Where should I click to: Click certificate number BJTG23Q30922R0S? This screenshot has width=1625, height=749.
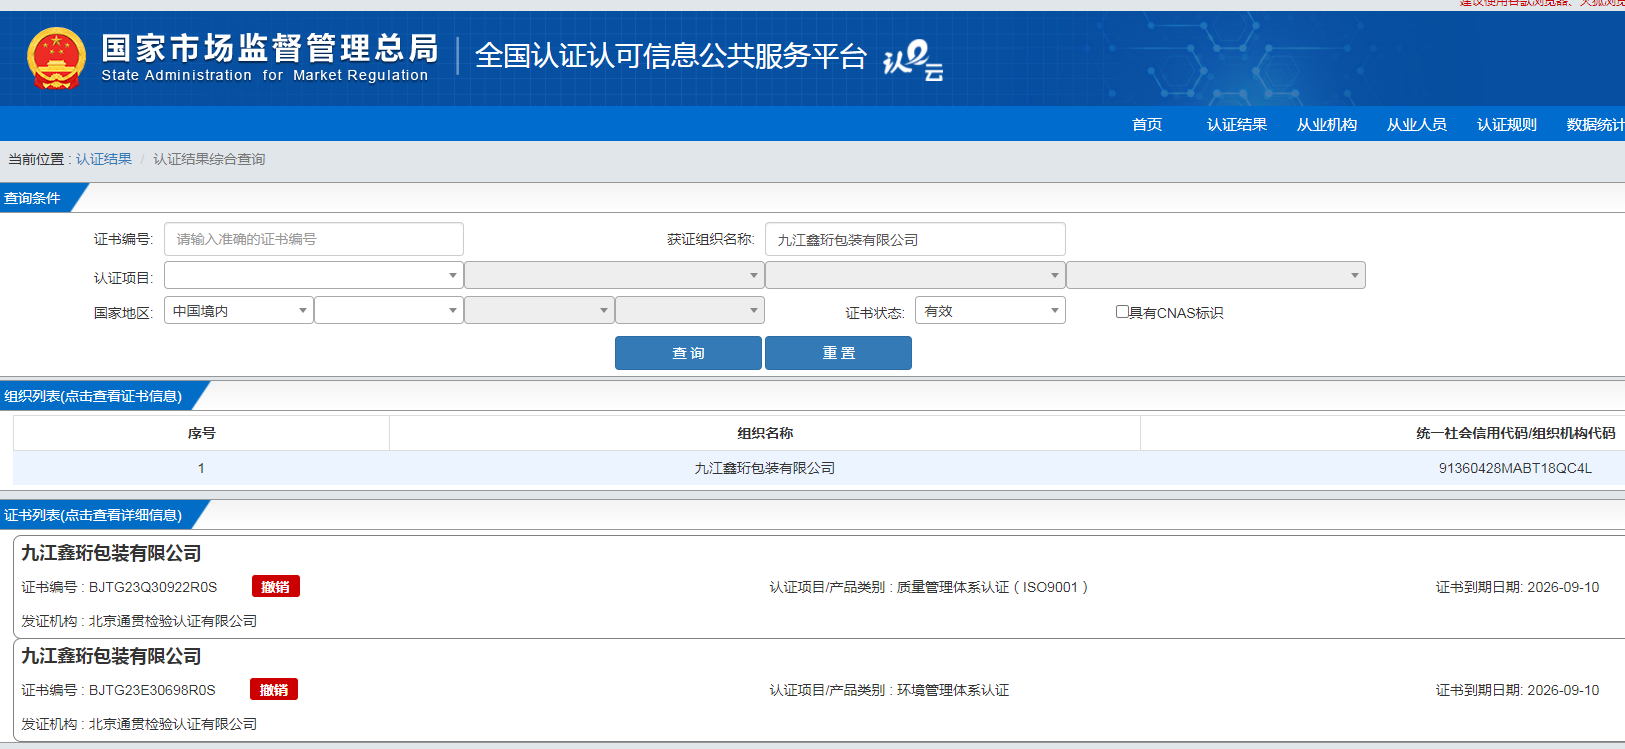[153, 587]
